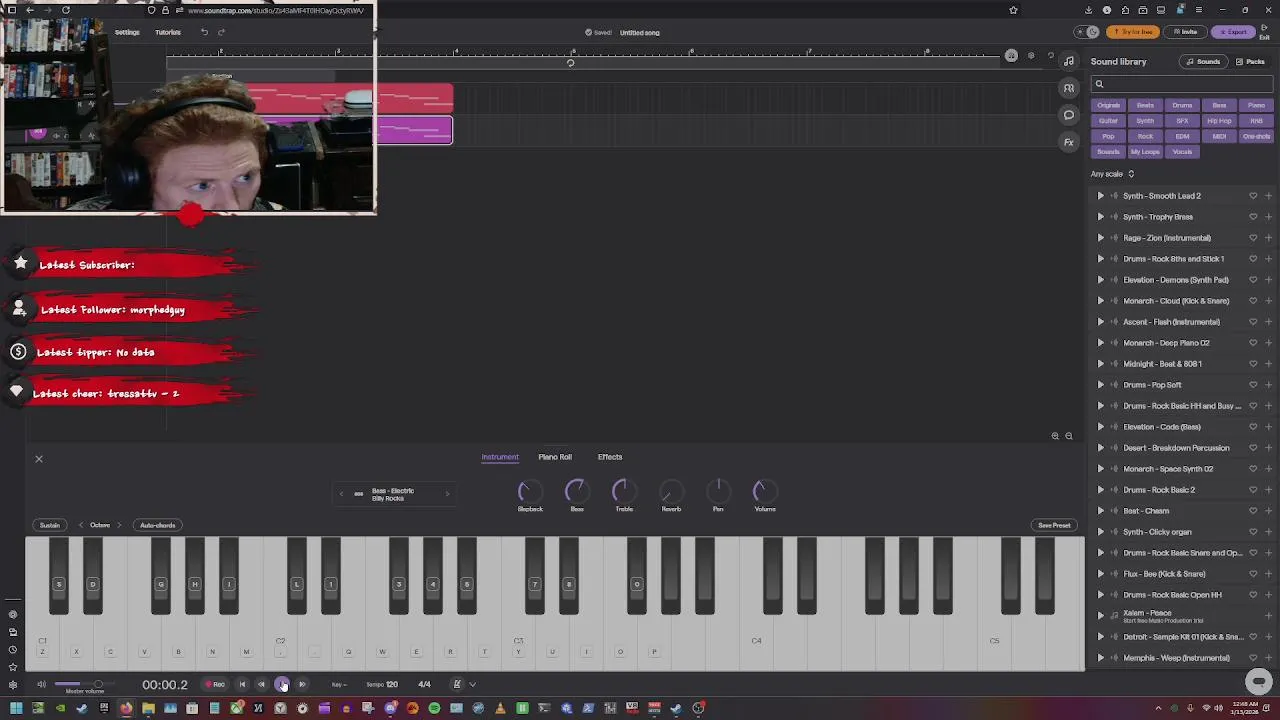1280x720 pixels.
Task: Click the fast forward transport button
Action: (x=302, y=685)
